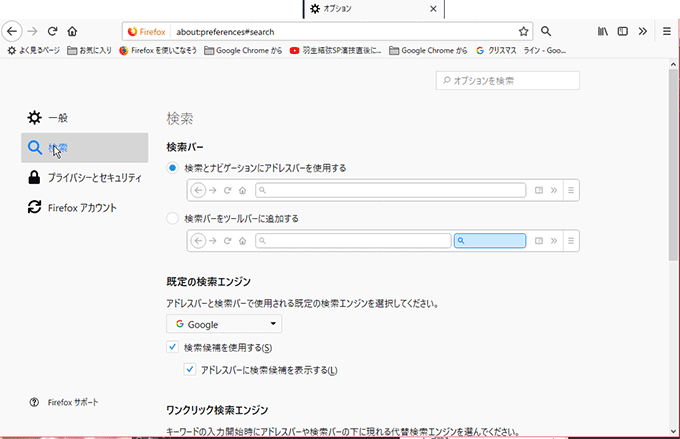Toggle the sidebar view icon
Image resolution: width=680 pixels, height=439 pixels.
pyautogui.click(x=623, y=31)
